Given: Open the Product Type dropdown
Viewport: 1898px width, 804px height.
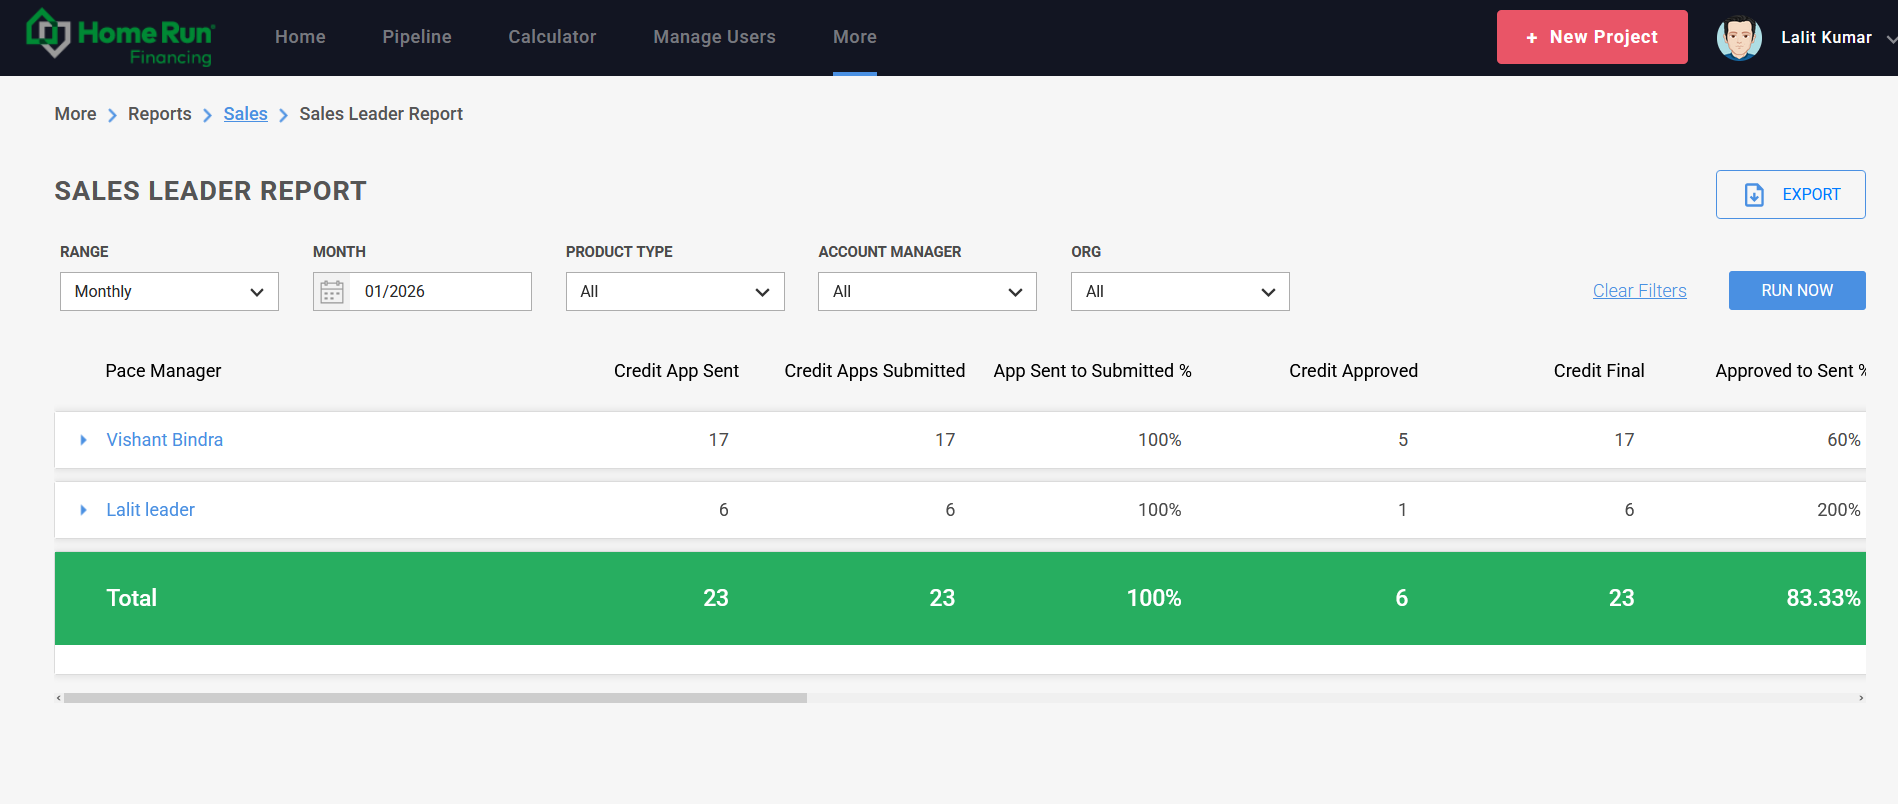Looking at the screenshot, I should (675, 292).
